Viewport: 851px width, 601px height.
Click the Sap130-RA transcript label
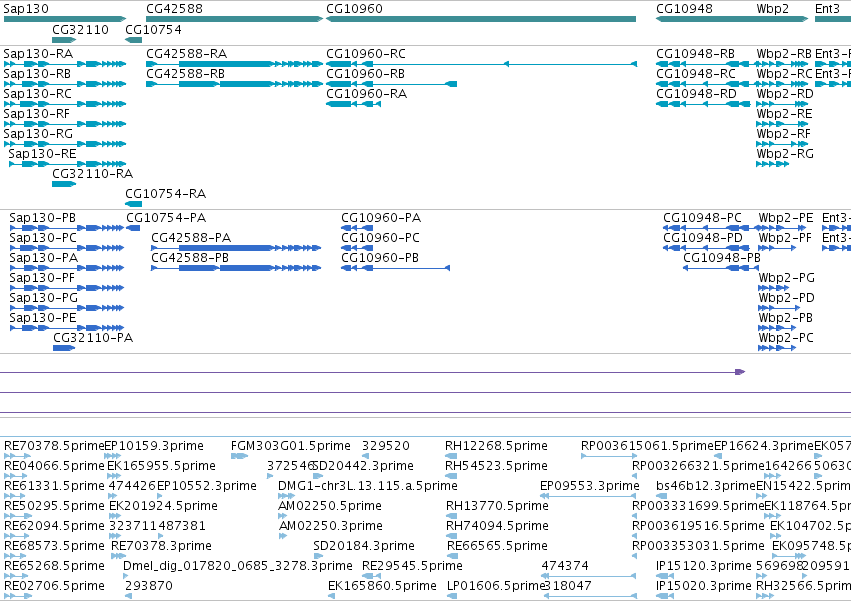pyautogui.click(x=38, y=54)
